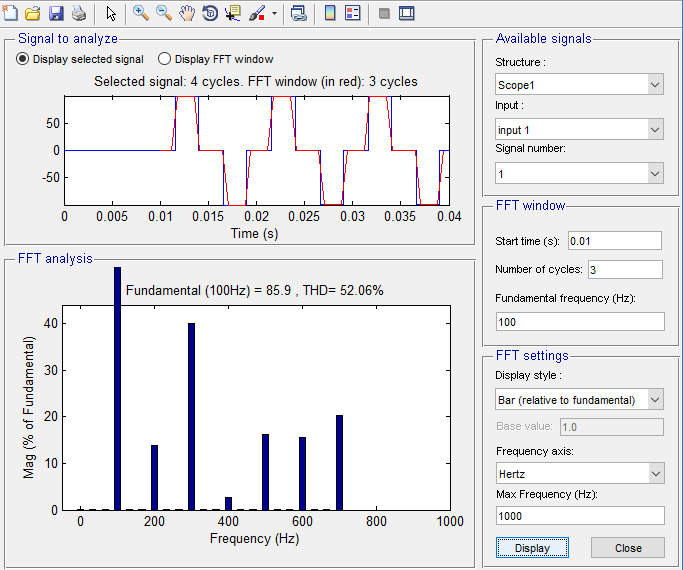
Task: Save the figure using the floppy disk icon
Action: [x=56, y=14]
